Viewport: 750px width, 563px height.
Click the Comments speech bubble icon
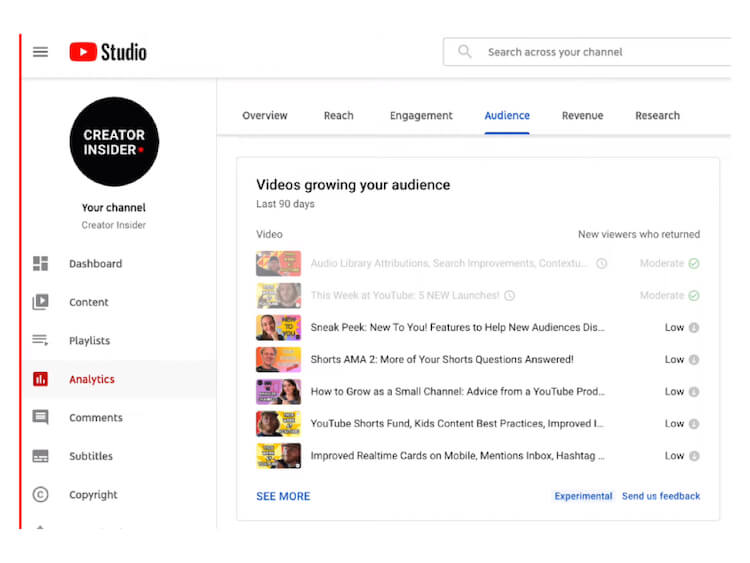coord(40,417)
